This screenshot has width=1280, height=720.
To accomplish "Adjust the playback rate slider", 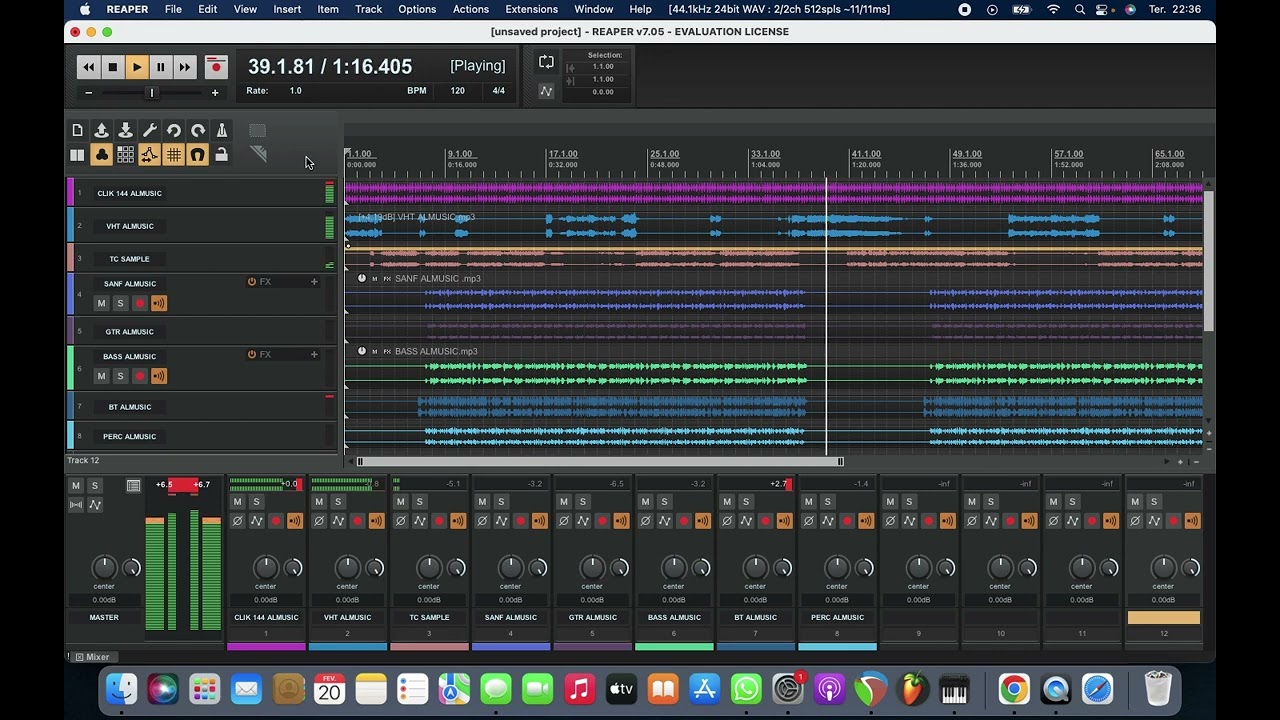I will click(x=152, y=92).
